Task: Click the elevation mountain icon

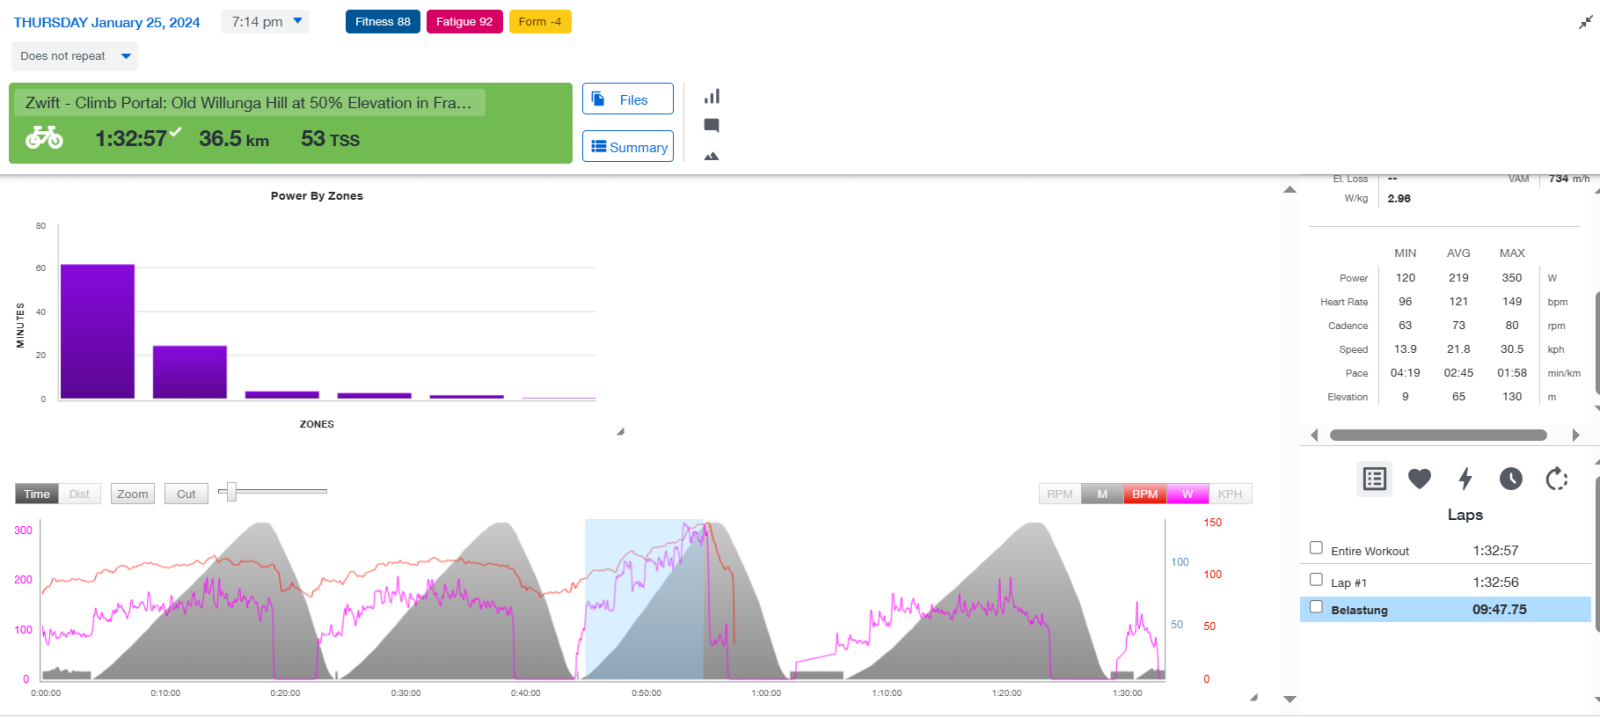Action: (711, 156)
